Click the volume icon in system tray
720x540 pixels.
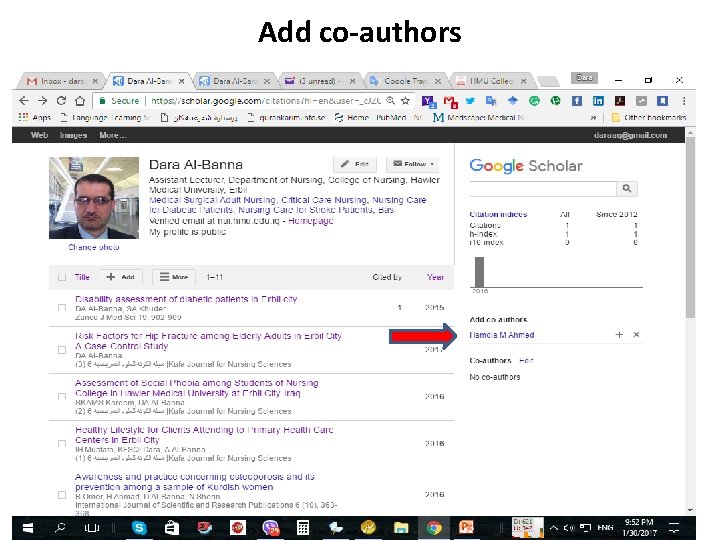click(x=569, y=528)
